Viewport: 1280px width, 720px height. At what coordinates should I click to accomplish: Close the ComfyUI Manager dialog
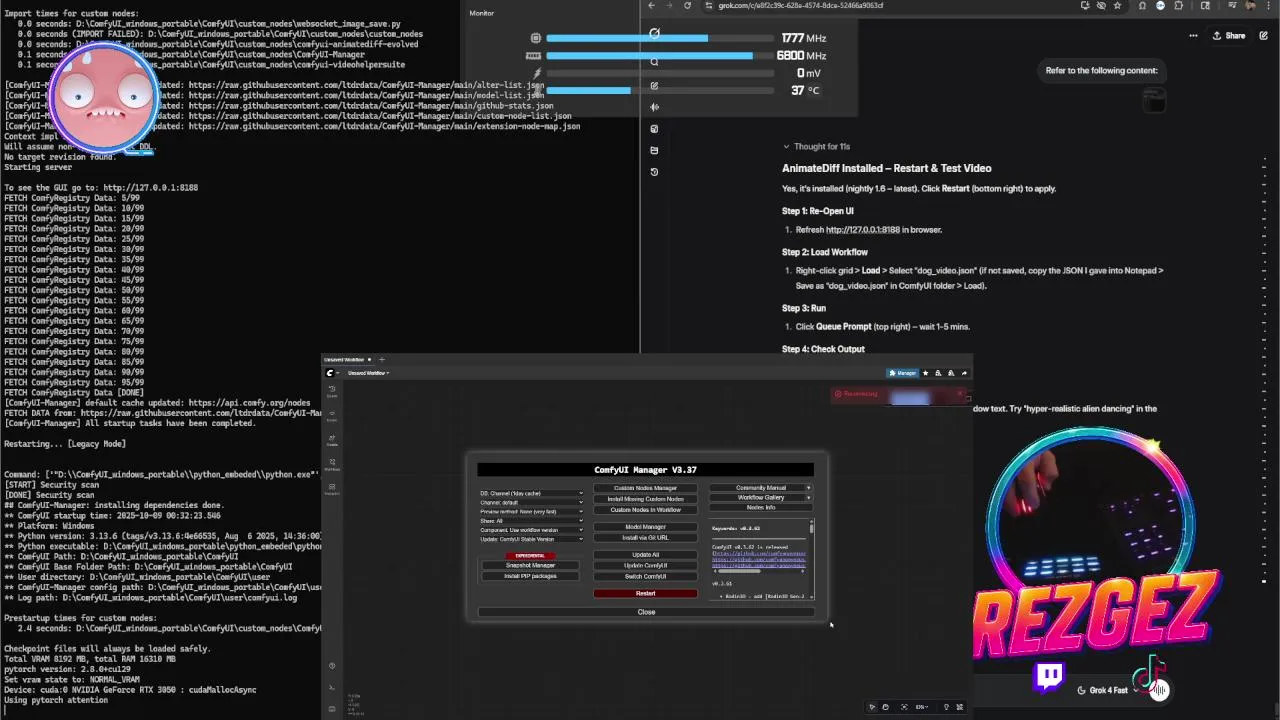646,612
